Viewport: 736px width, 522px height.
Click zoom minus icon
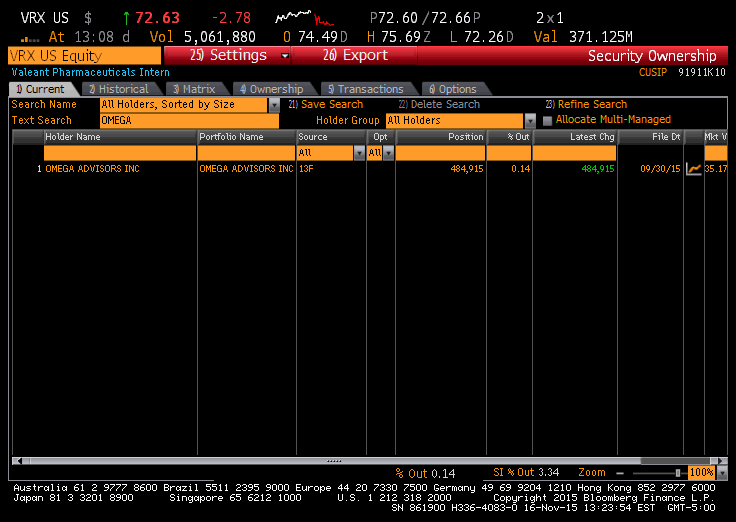tap(620, 473)
